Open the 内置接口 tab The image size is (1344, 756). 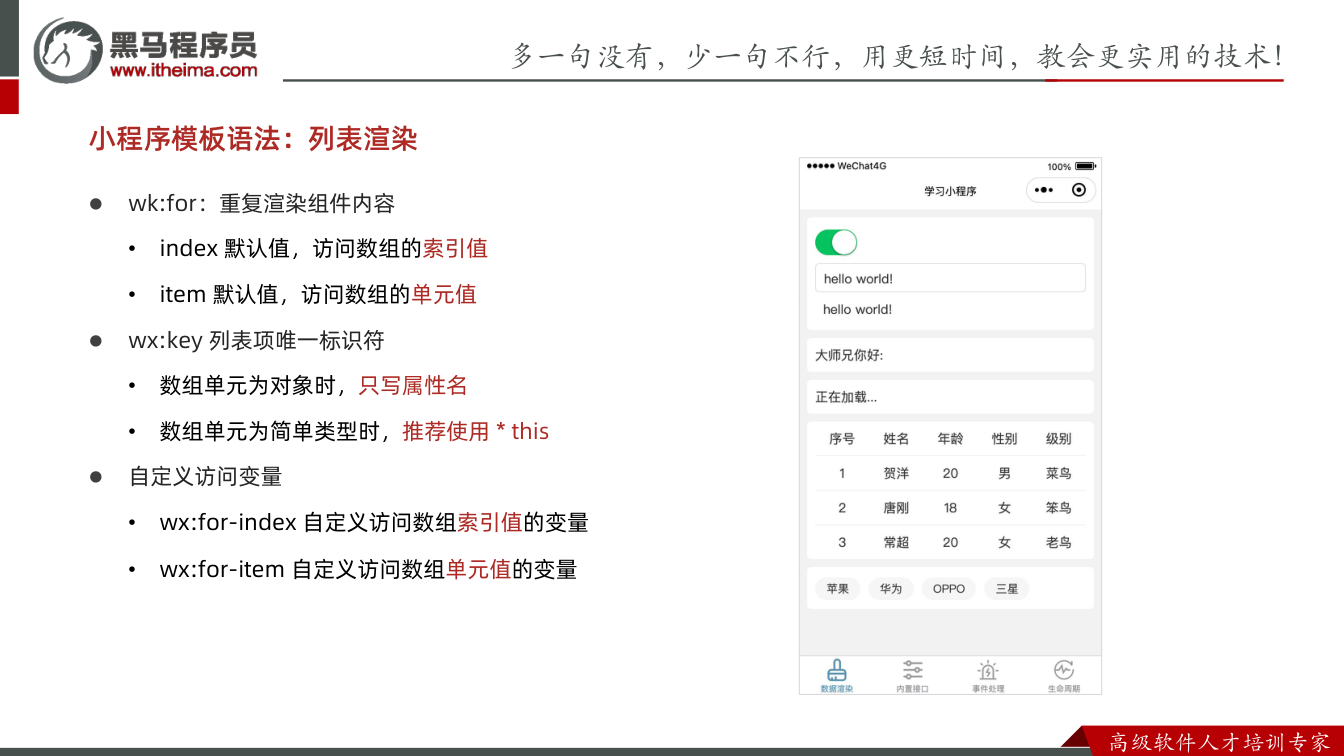click(913, 676)
